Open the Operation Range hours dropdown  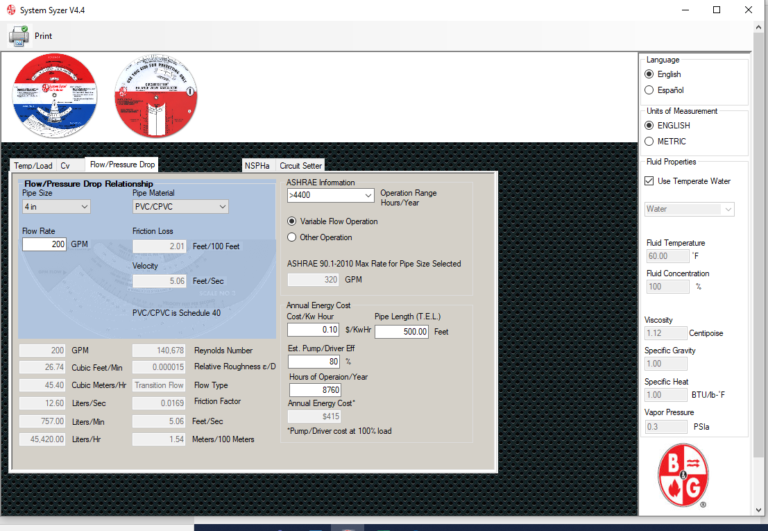point(330,196)
